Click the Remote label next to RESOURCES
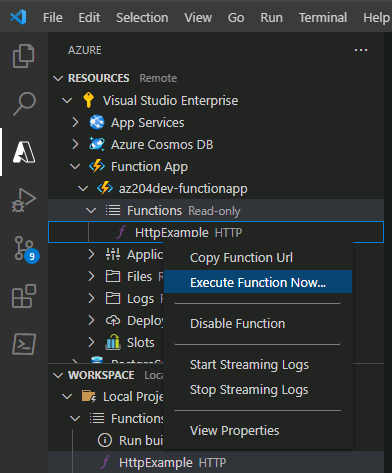This screenshot has height=473, width=392. tap(158, 78)
